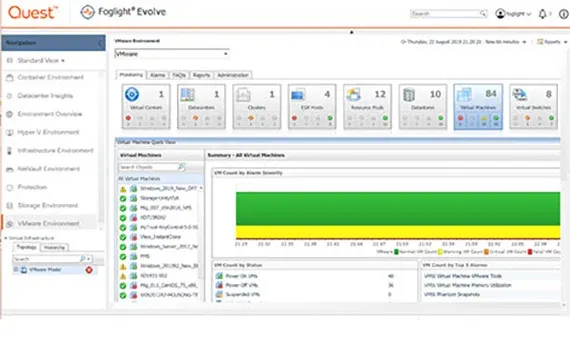The width and height of the screenshot is (570, 364).
Task: Go to Hyper-V Environment
Action: (48, 132)
